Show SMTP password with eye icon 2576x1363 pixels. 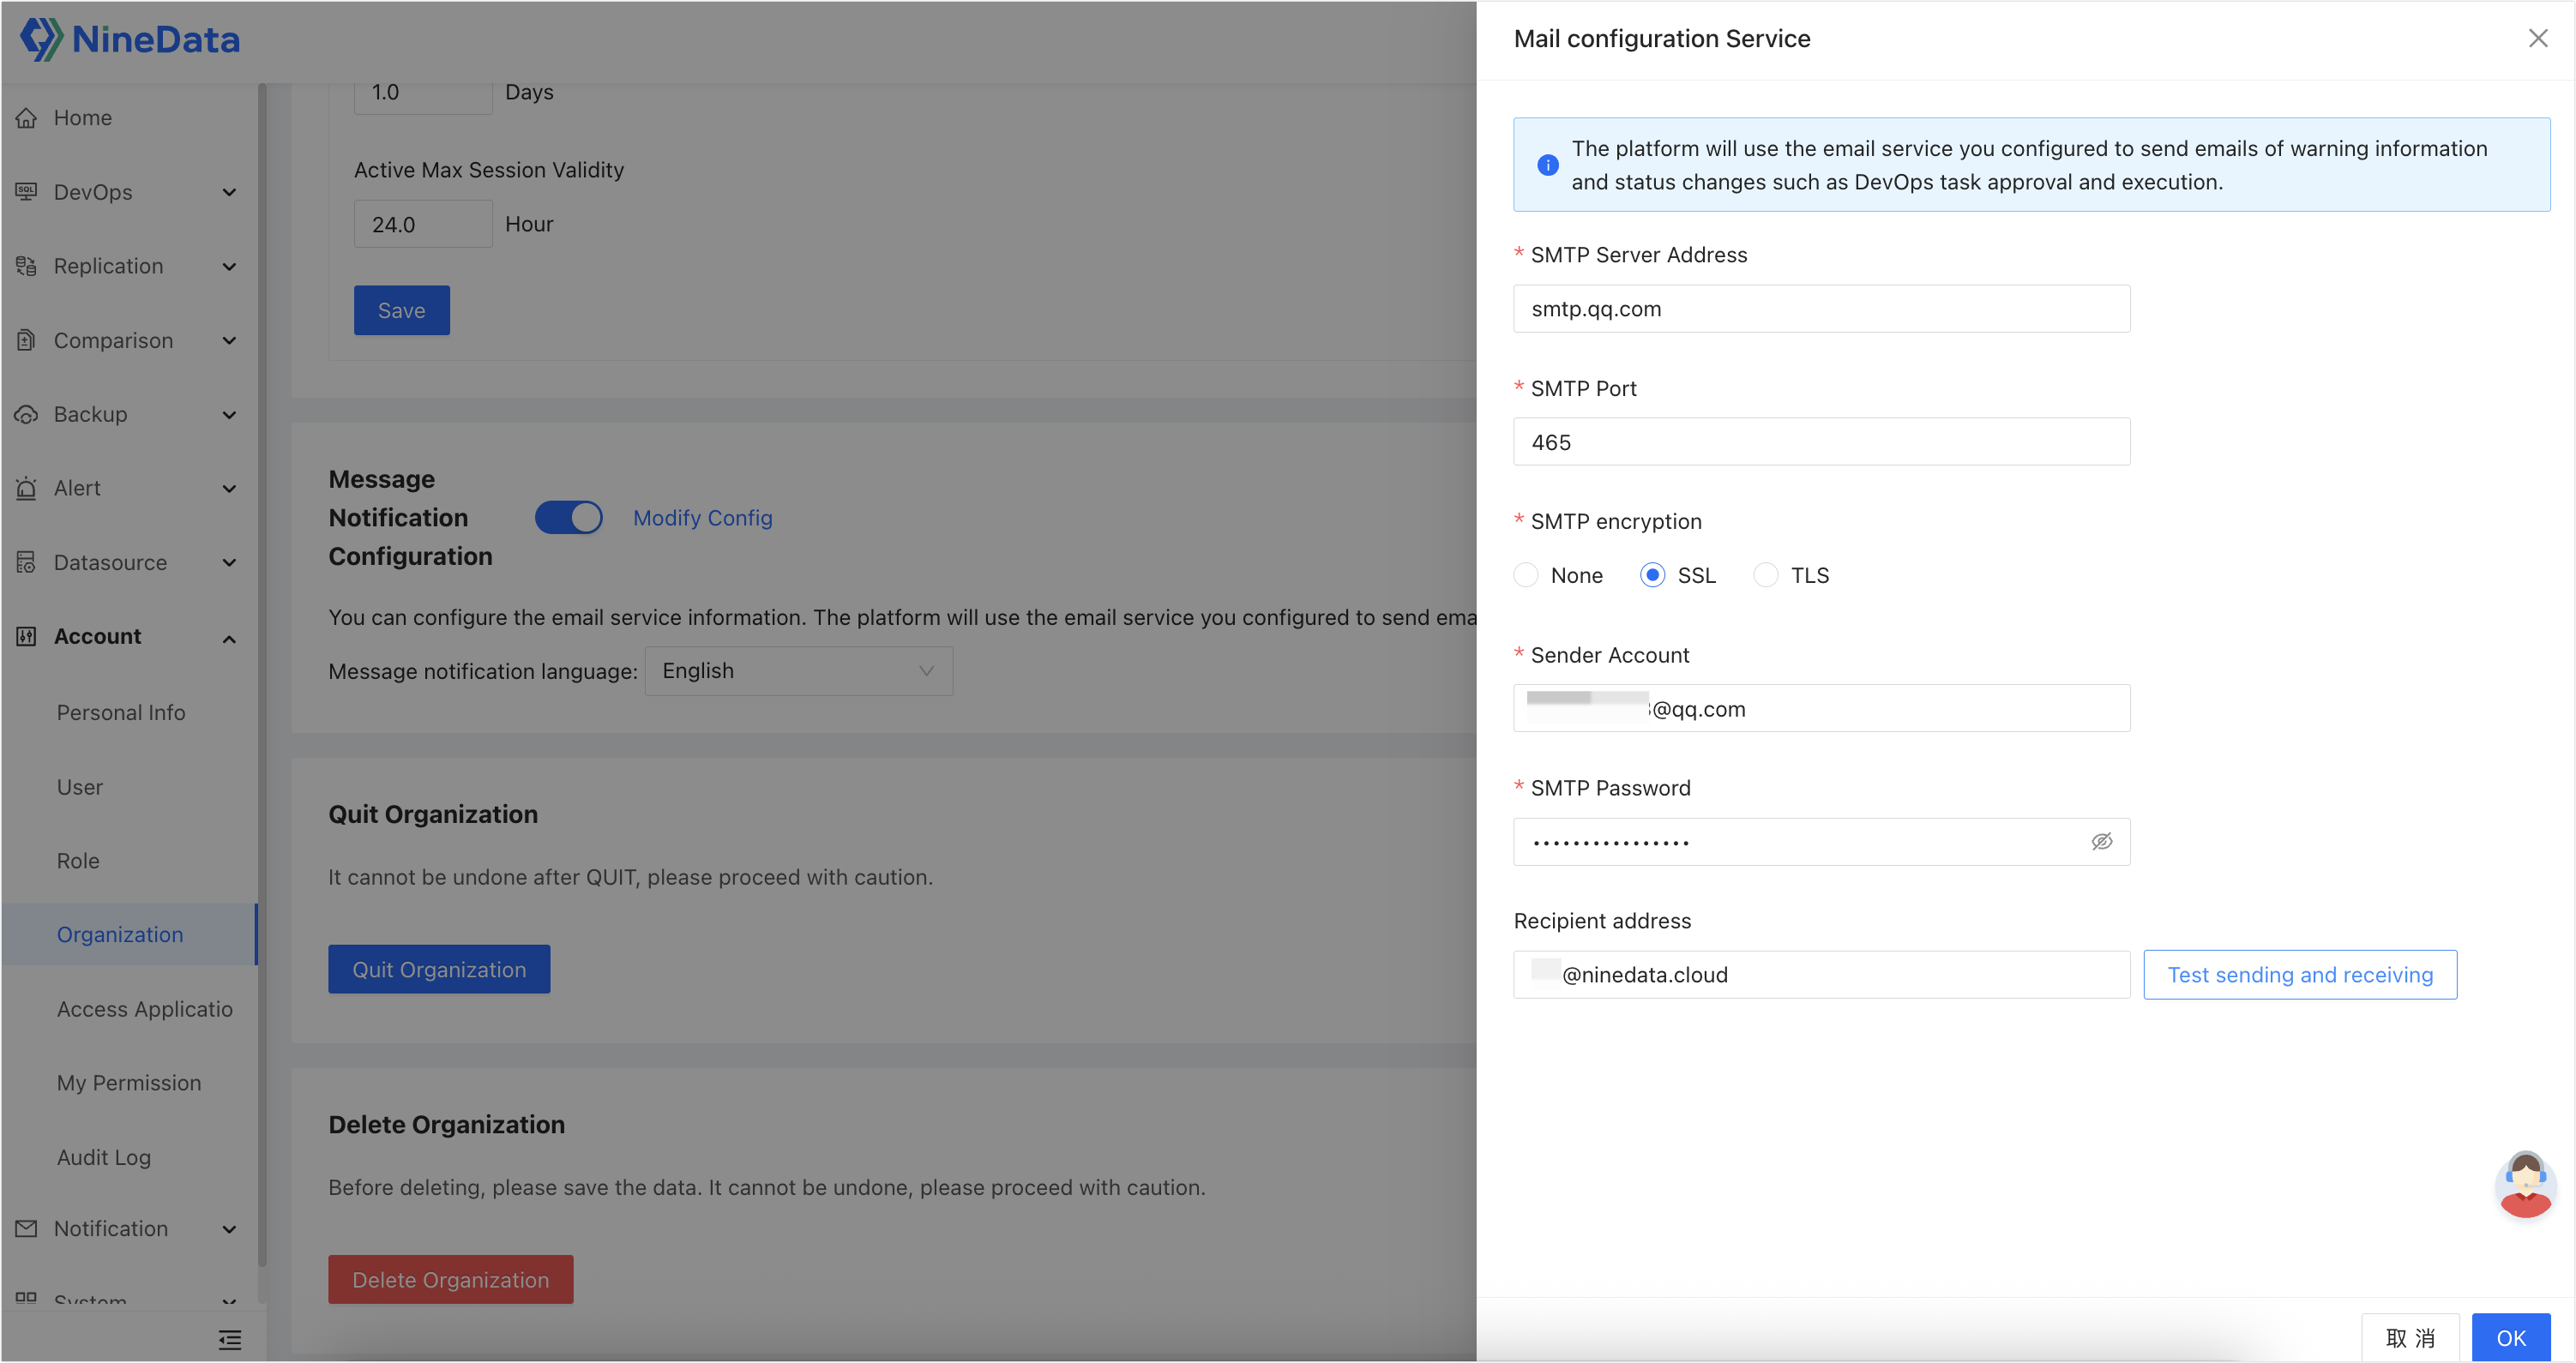[x=2101, y=842]
